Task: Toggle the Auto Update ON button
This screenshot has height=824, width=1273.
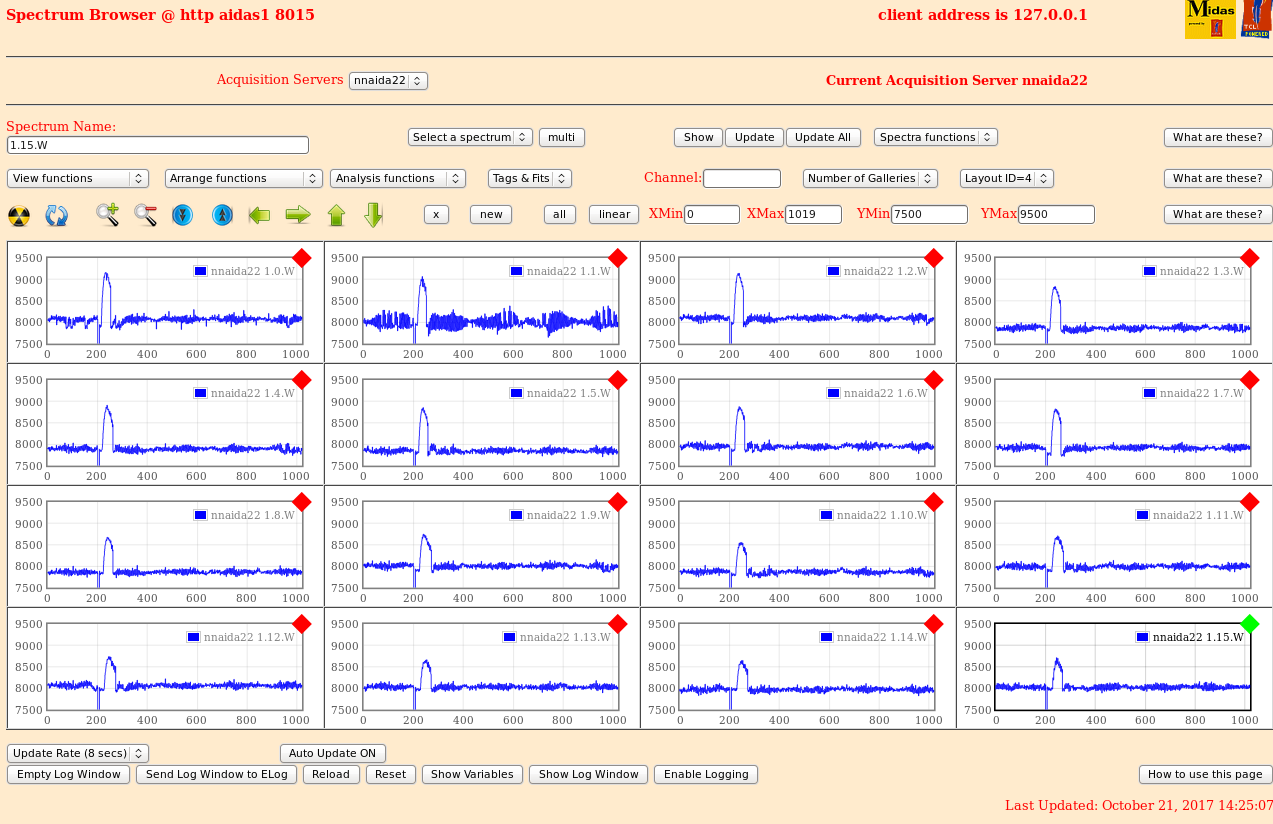Action: 332,753
